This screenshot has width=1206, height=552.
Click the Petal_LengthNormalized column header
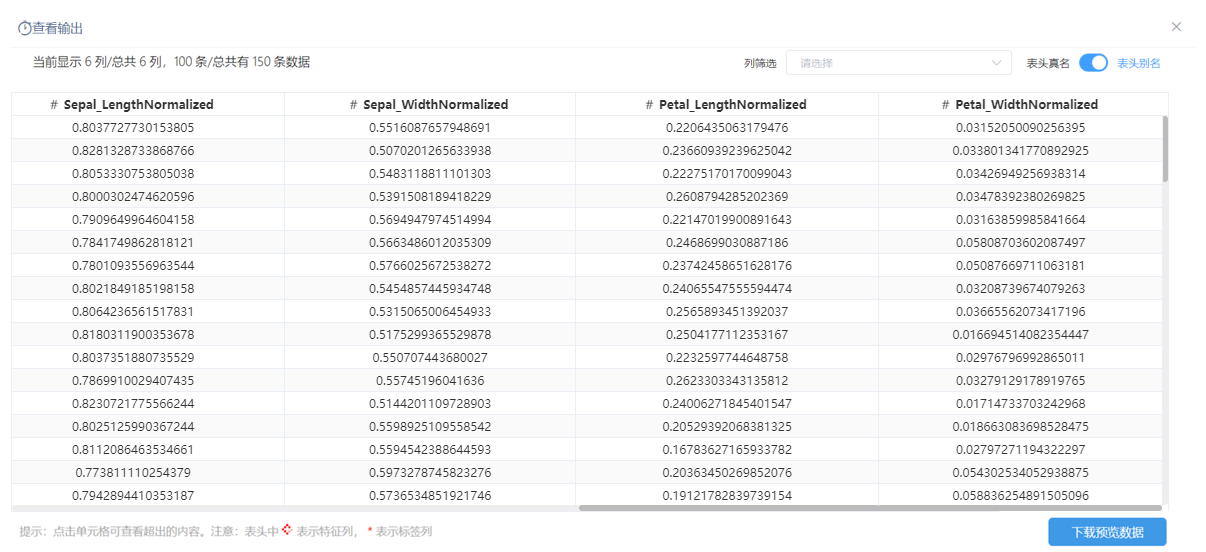pyautogui.click(x=727, y=104)
